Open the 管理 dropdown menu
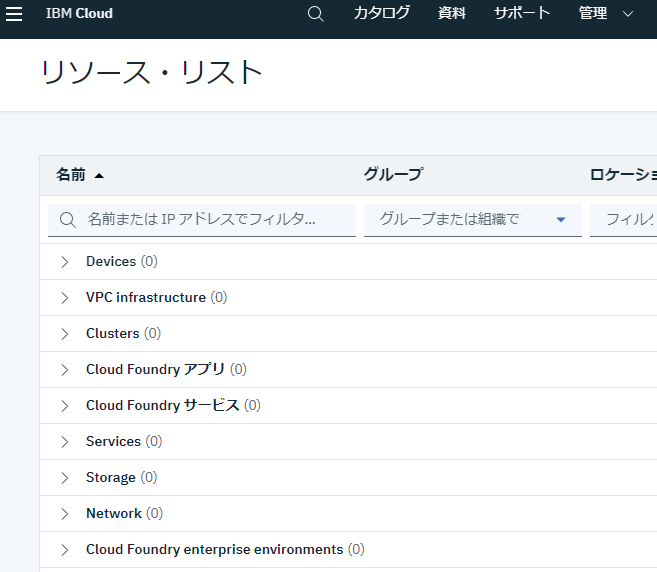The height and width of the screenshot is (572, 657). 605,13
